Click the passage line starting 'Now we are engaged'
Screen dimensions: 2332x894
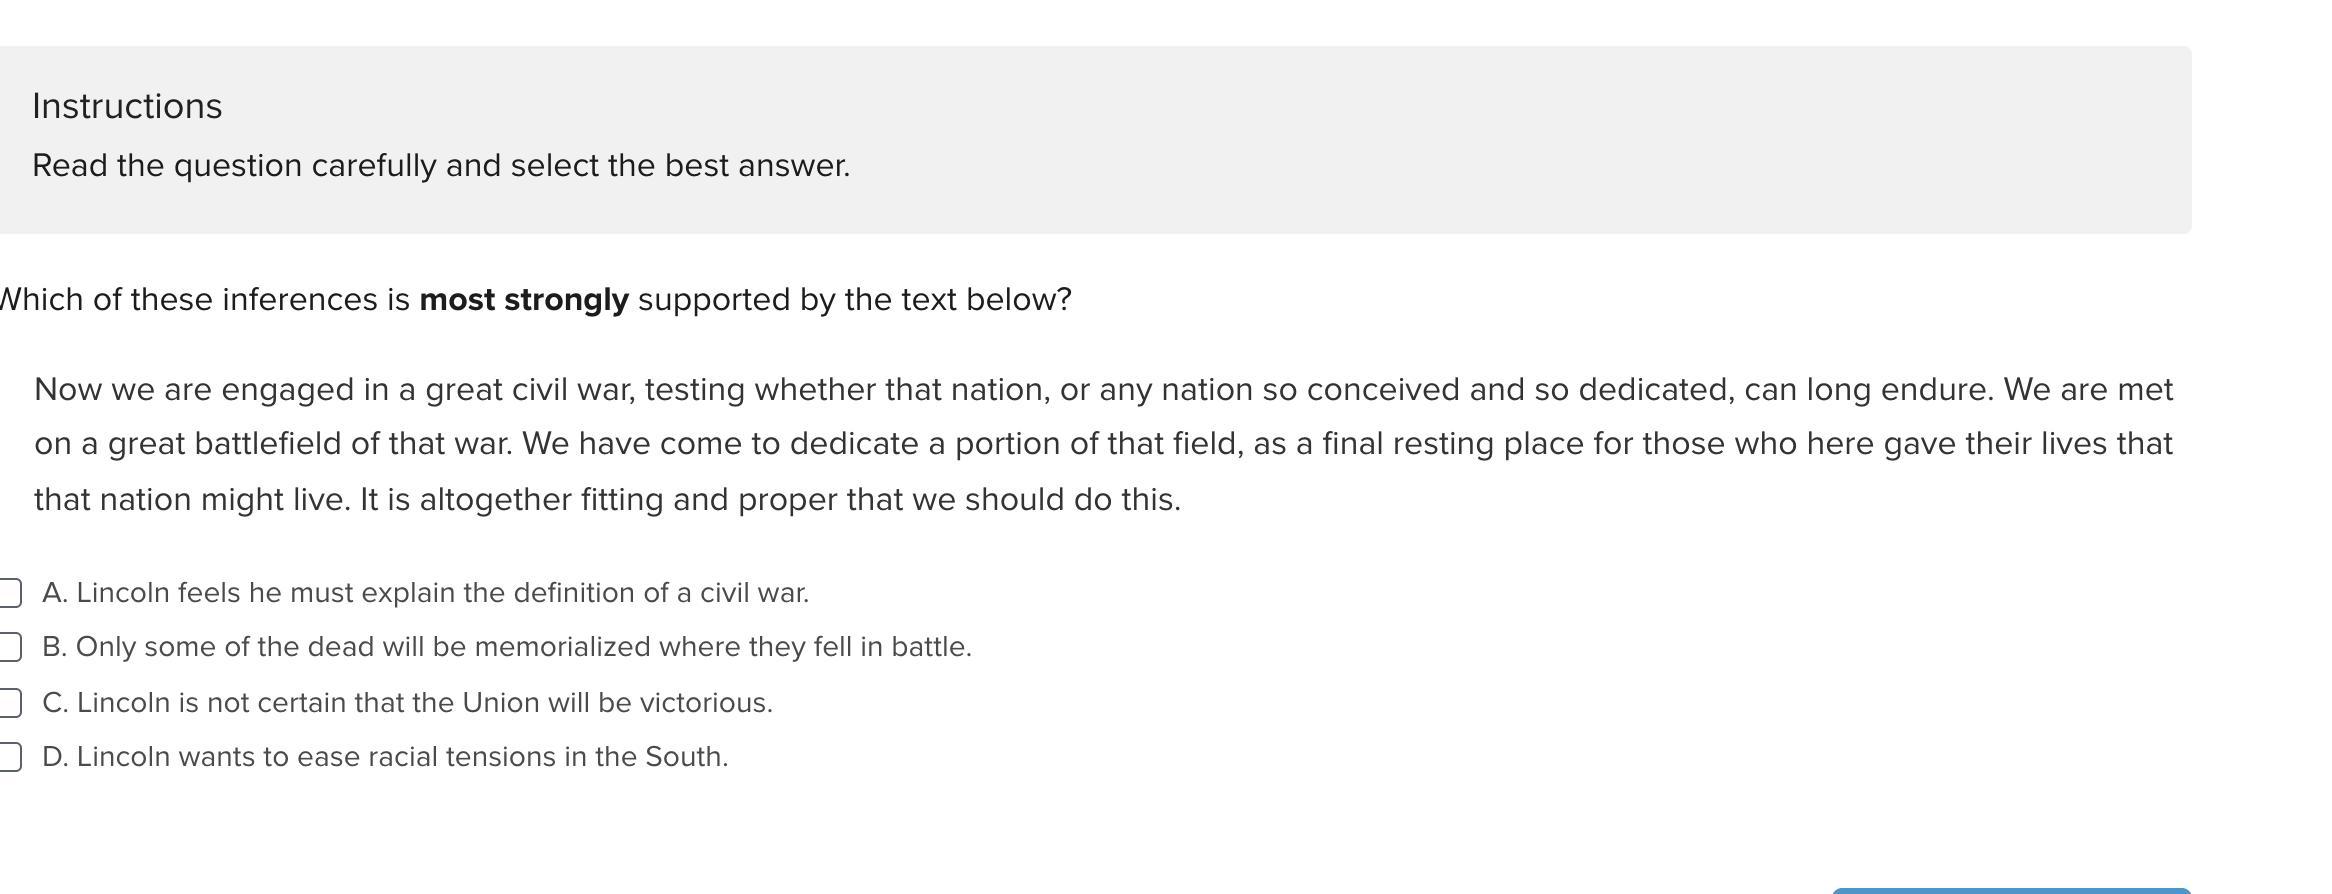pyautogui.click(x=1103, y=389)
